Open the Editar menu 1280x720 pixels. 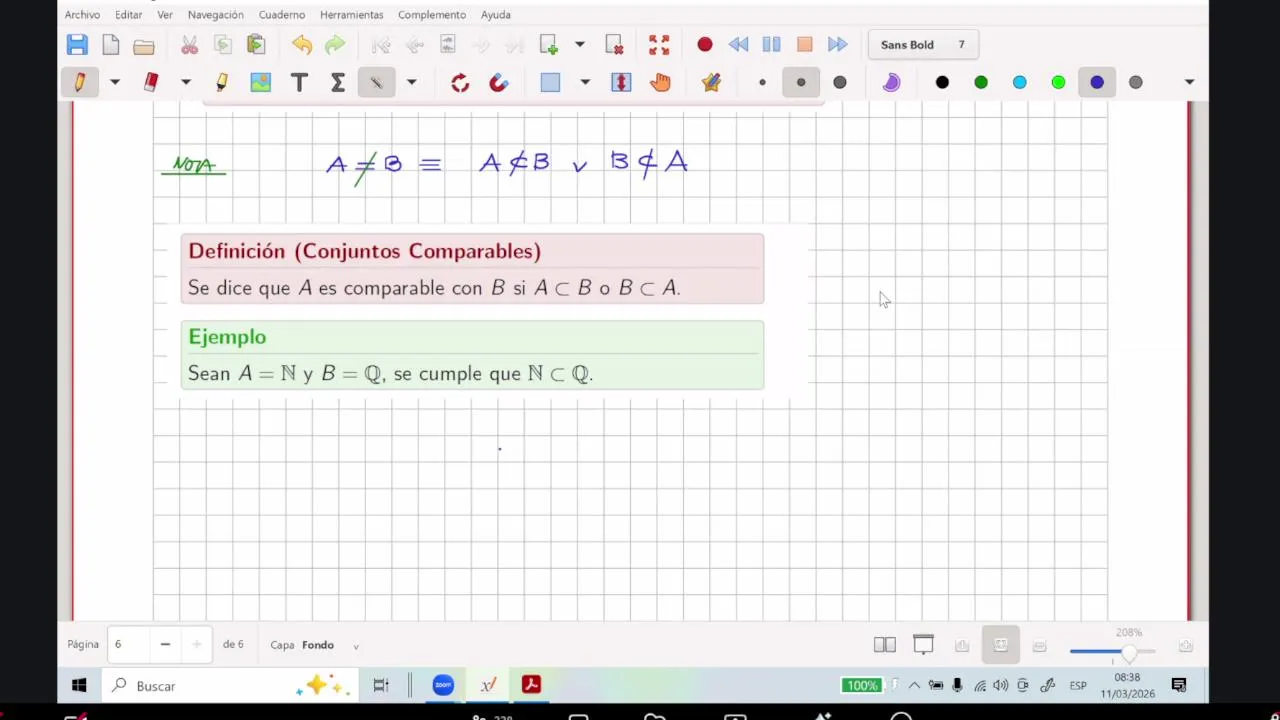pos(128,15)
